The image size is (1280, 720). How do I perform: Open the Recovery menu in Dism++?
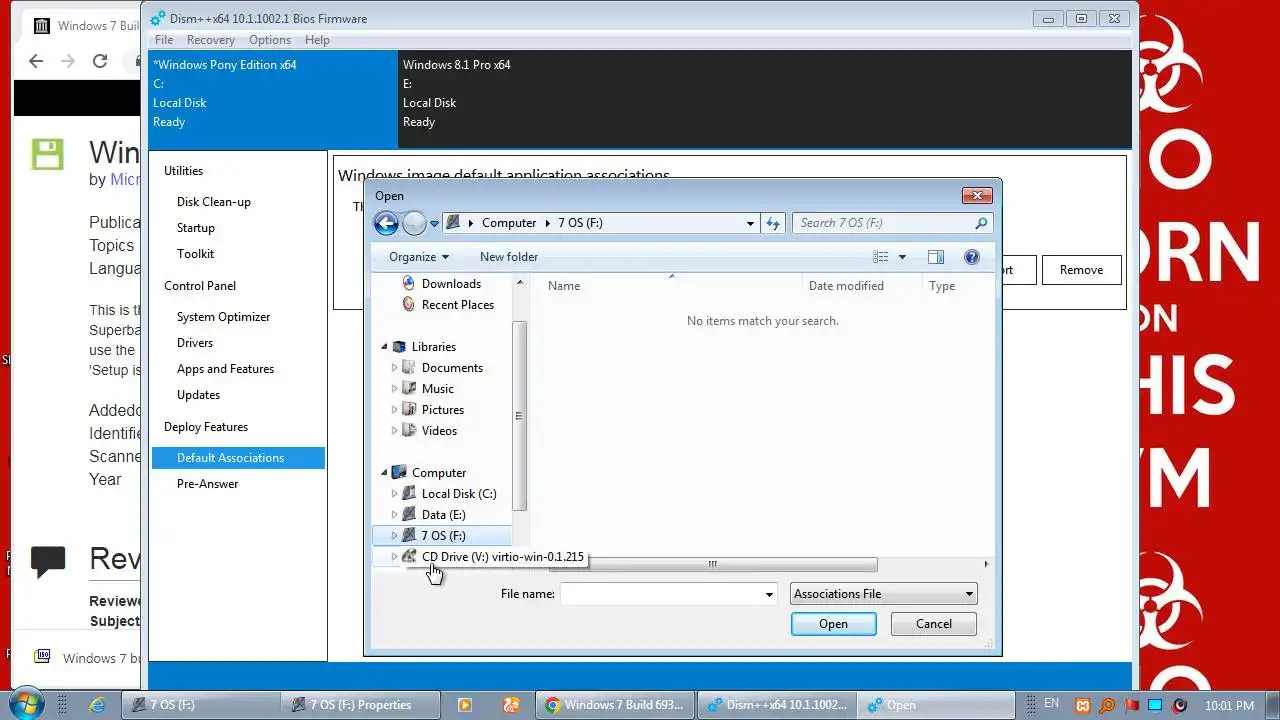(211, 40)
